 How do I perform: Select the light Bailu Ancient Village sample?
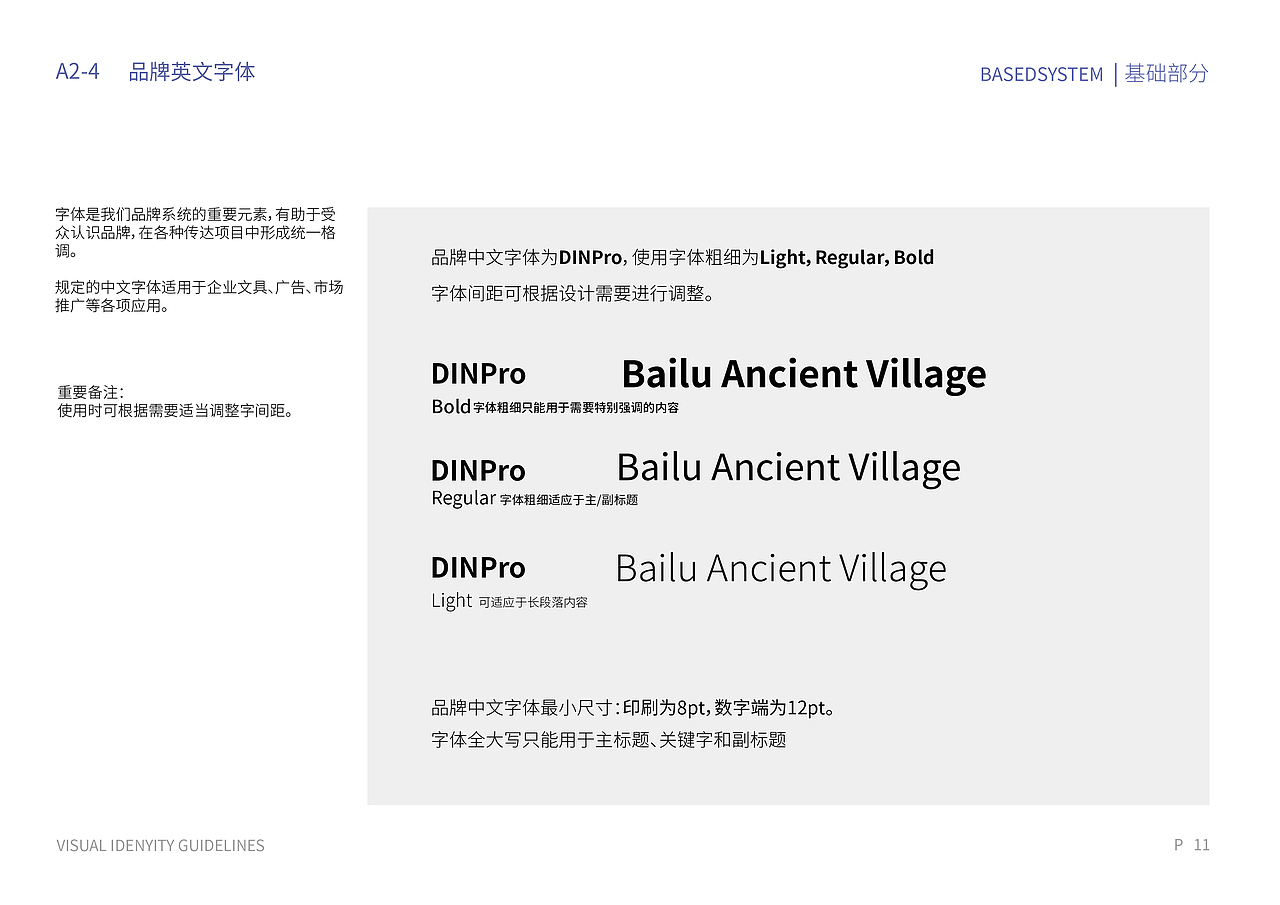click(x=781, y=567)
